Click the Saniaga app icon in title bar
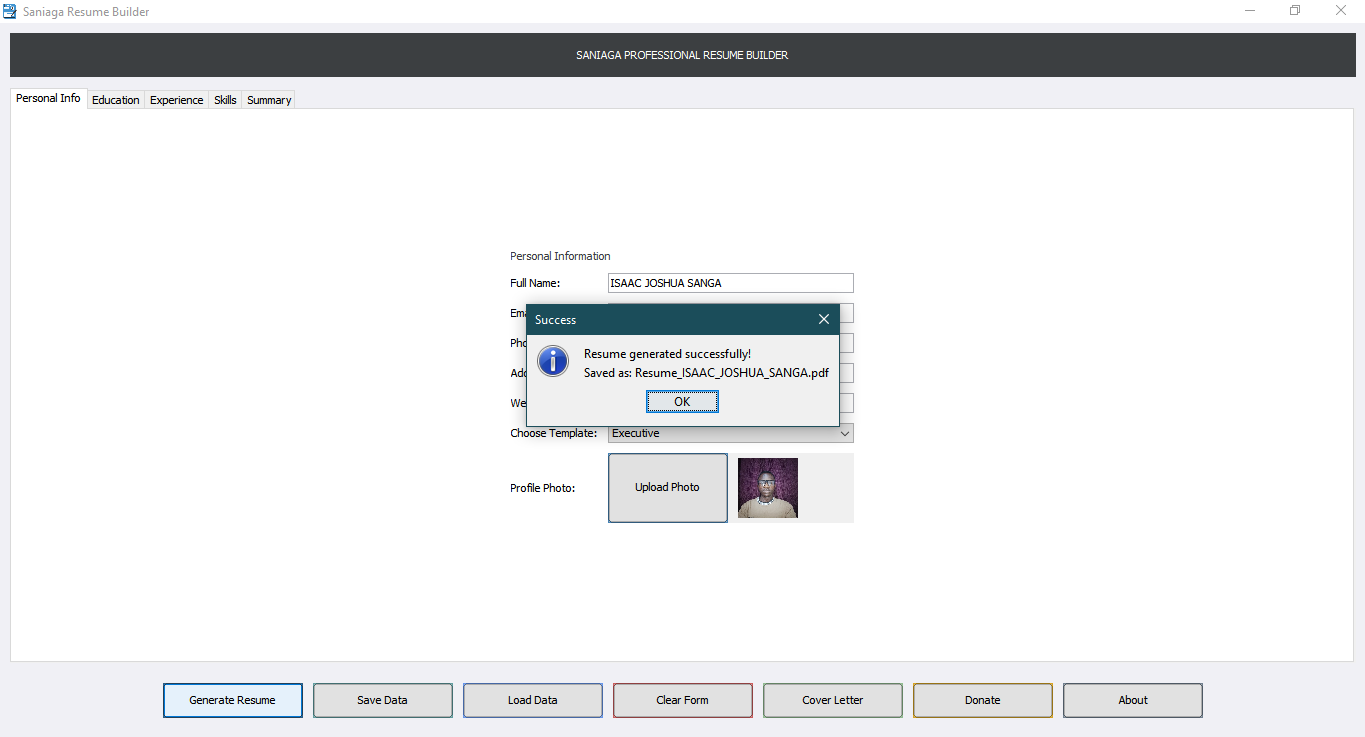Screen dimensions: 1365x737 10,11
